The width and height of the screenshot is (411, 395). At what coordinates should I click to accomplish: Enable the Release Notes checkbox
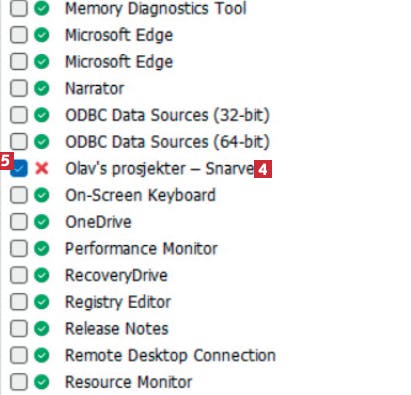[19, 328]
